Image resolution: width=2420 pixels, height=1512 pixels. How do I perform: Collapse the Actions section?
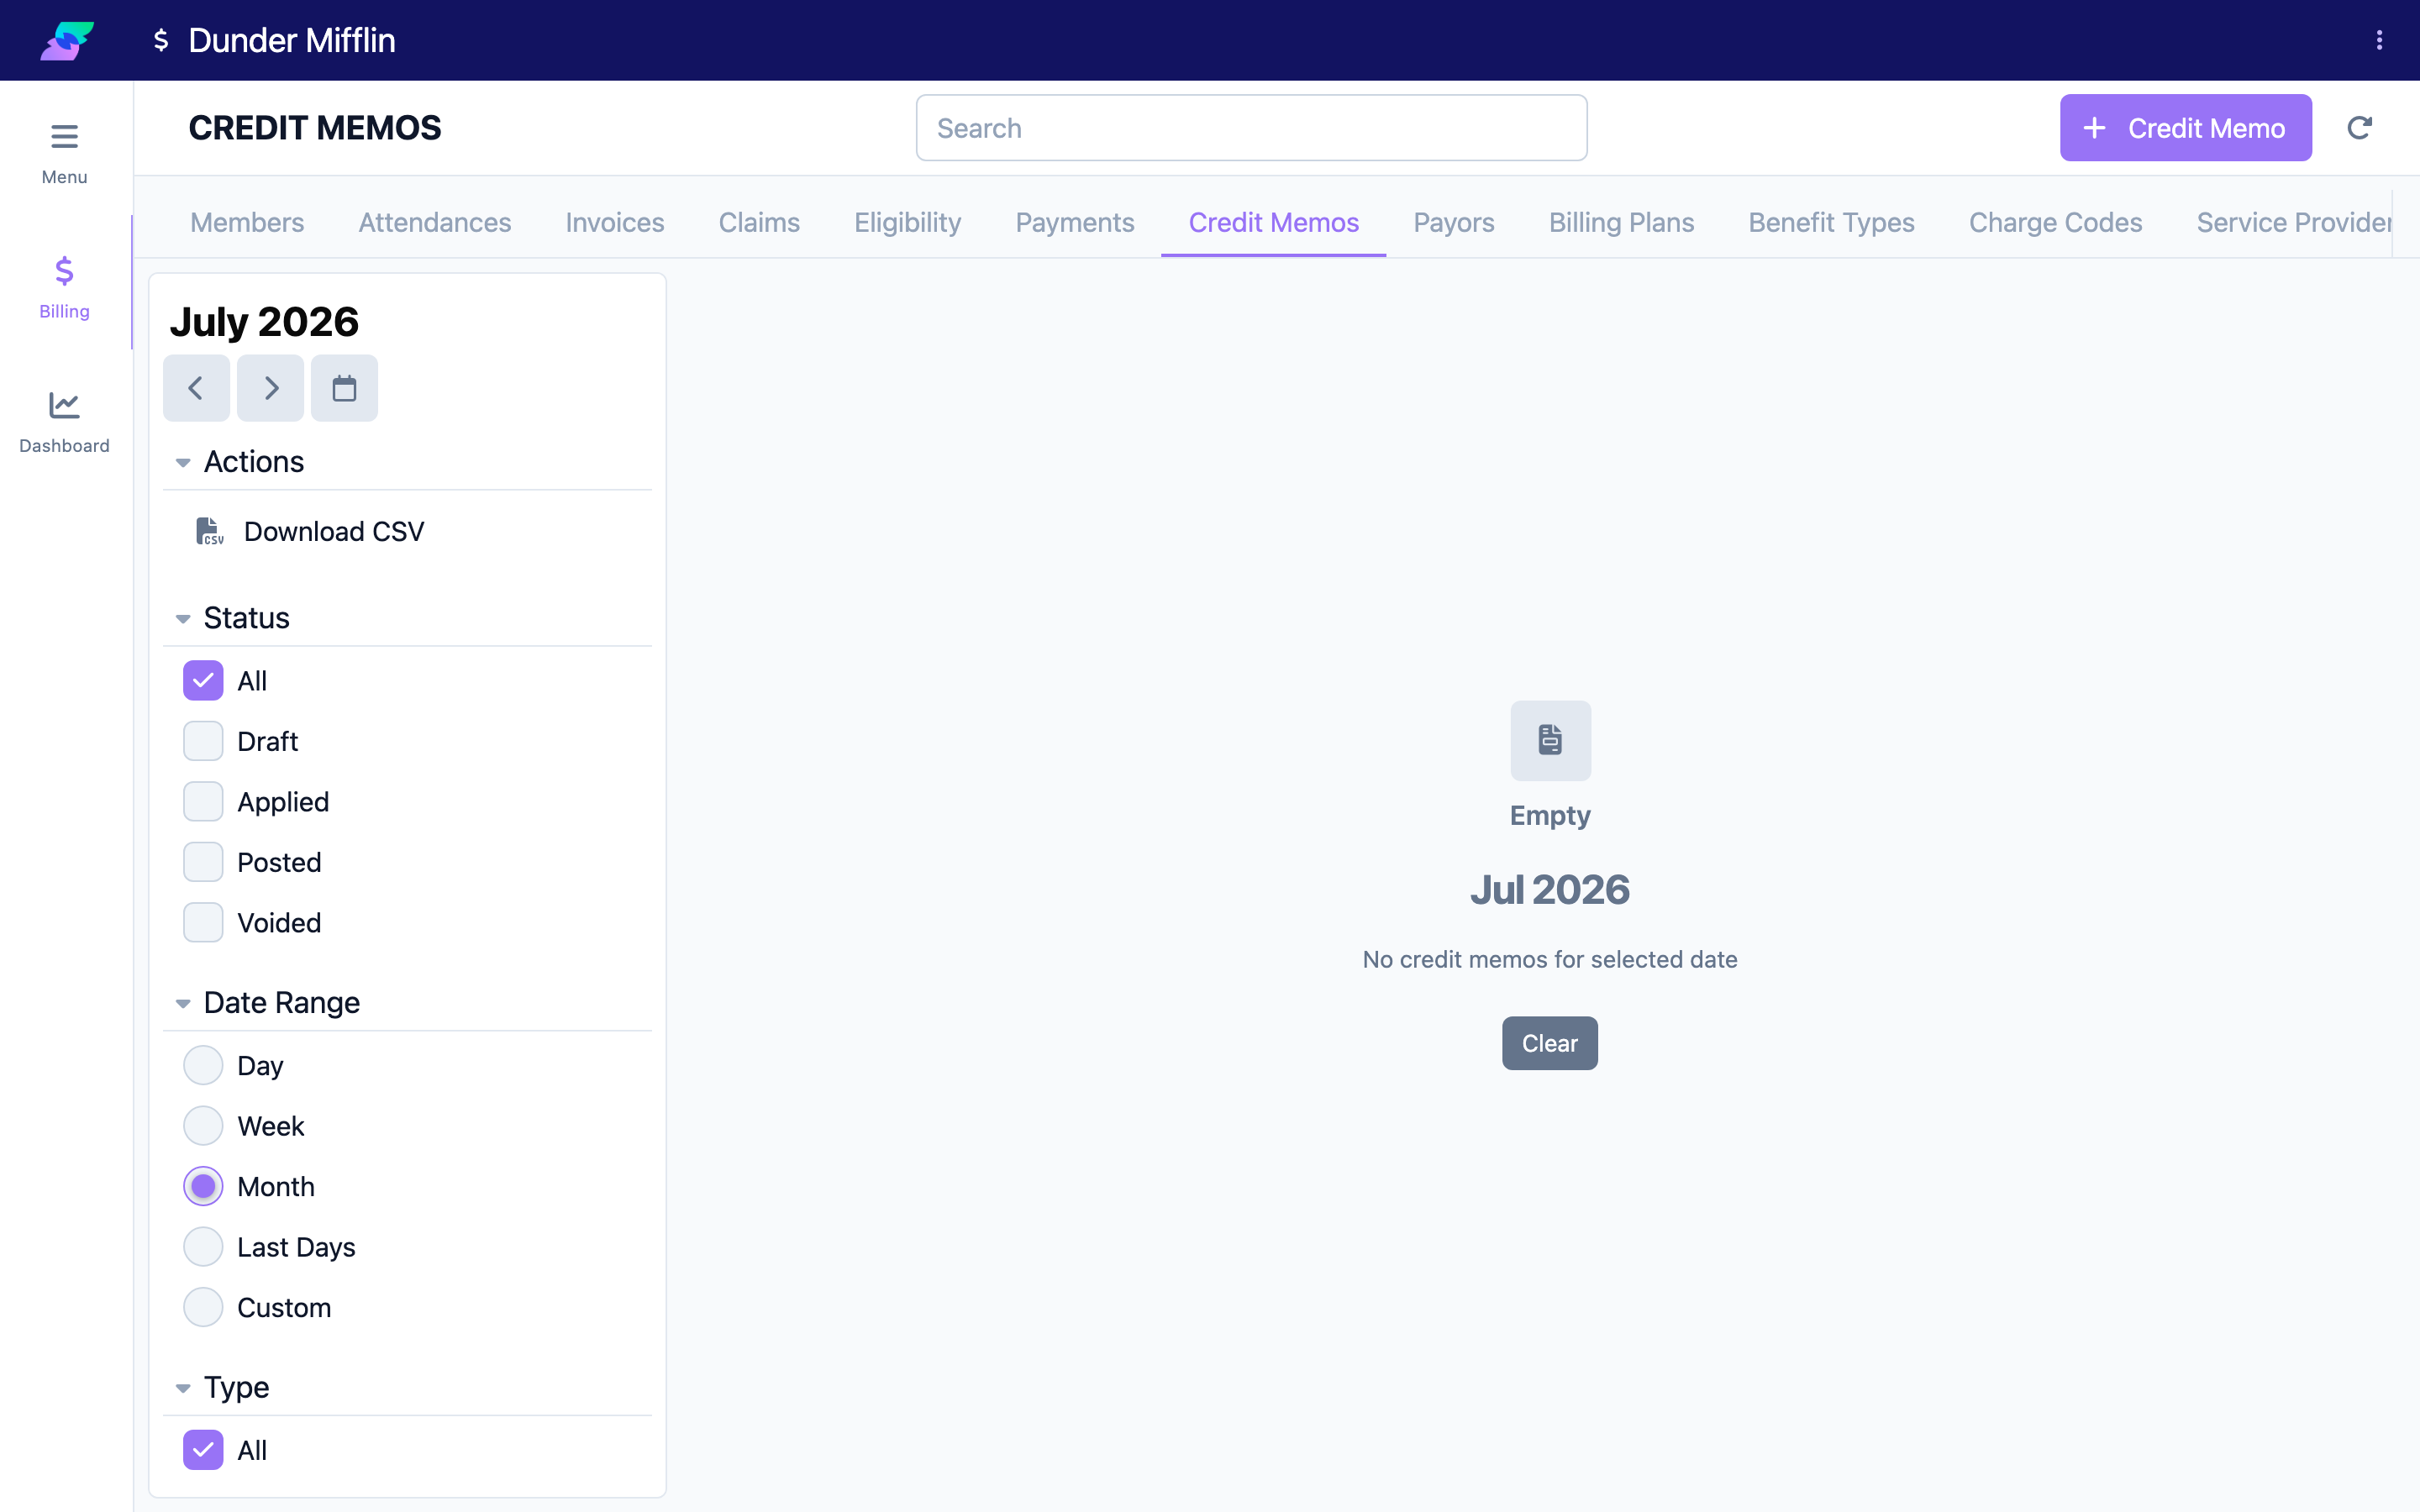(x=183, y=462)
